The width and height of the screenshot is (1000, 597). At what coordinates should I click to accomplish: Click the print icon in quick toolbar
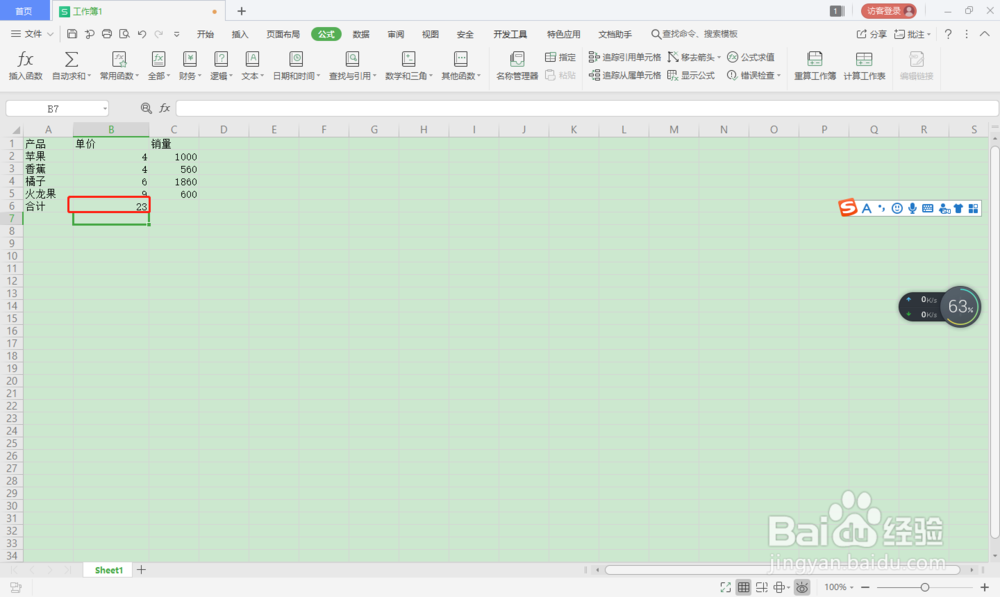pyautogui.click(x=107, y=34)
